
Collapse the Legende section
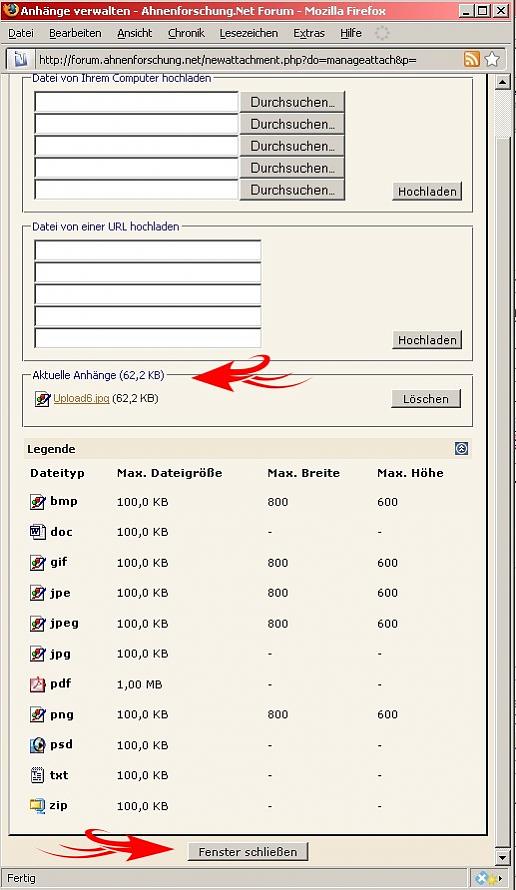pyautogui.click(x=462, y=449)
